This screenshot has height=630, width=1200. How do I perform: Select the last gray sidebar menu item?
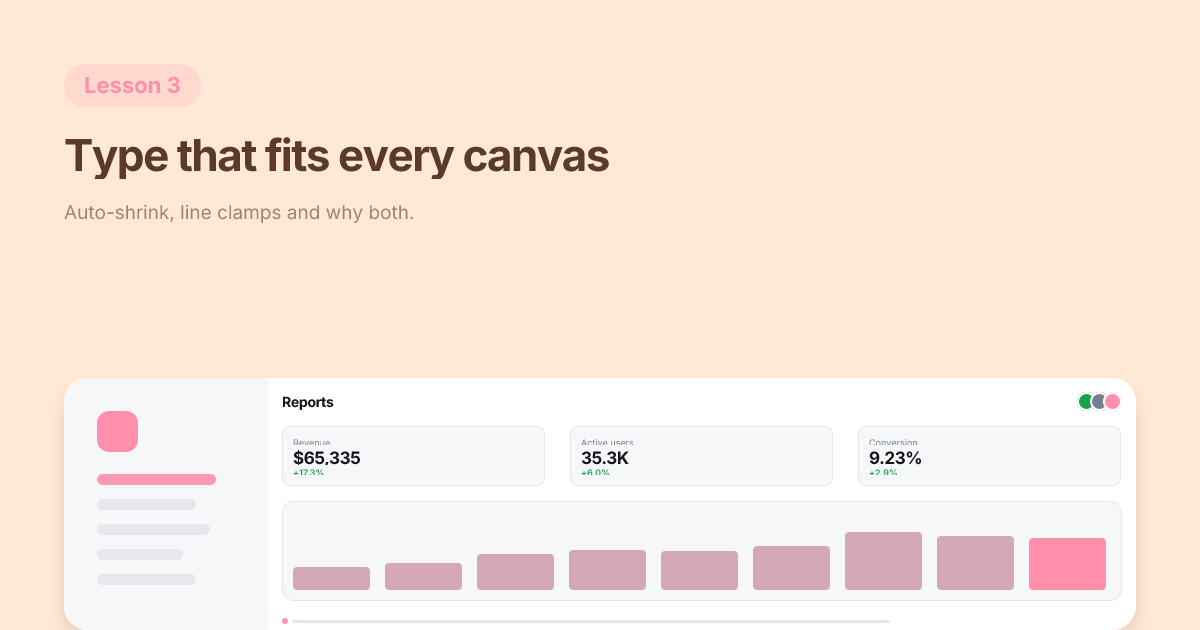click(x=146, y=579)
